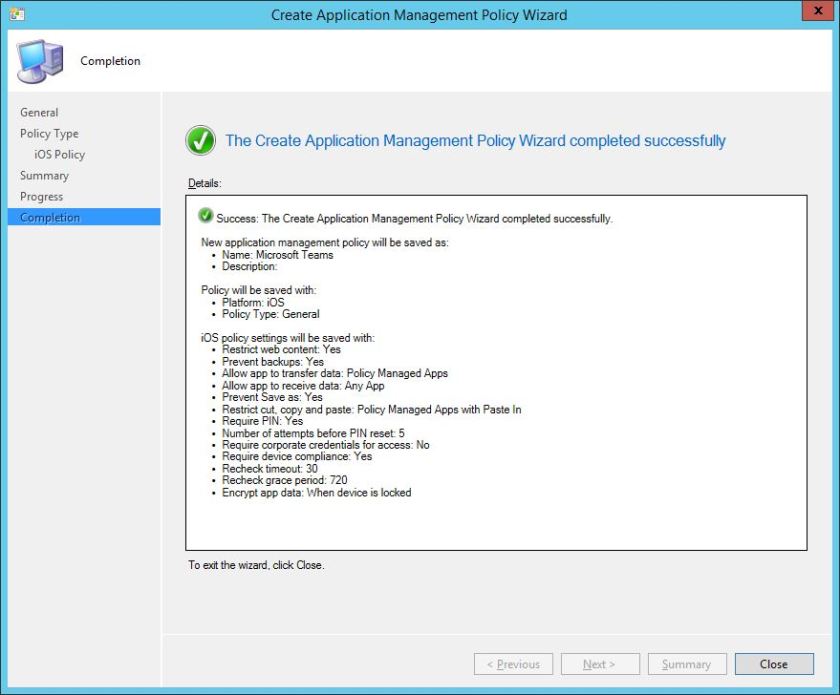Click the disabled Next button
This screenshot has width=840, height=695.
pyautogui.click(x=600, y=663)
